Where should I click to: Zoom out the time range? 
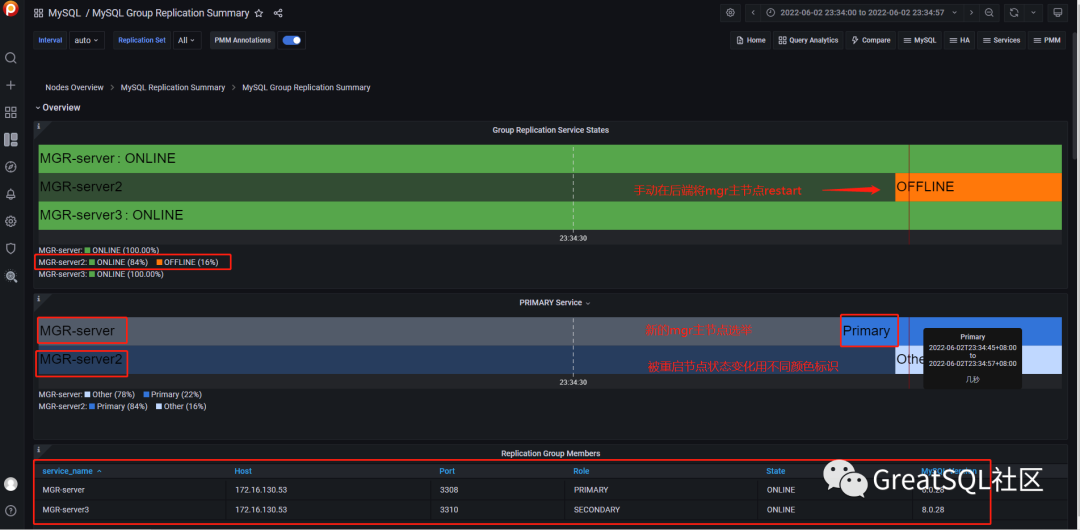pyautogui.click(x=989, y=12)
